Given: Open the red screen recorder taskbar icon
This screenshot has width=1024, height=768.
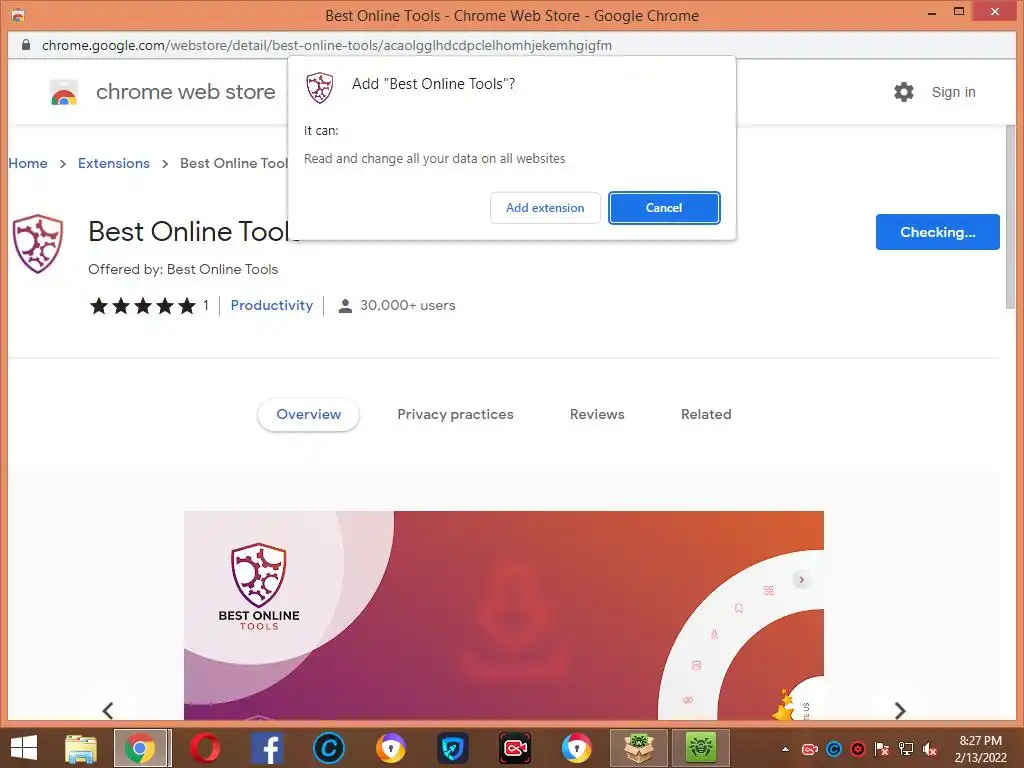Looking at the screenshot, I should 515,748.
